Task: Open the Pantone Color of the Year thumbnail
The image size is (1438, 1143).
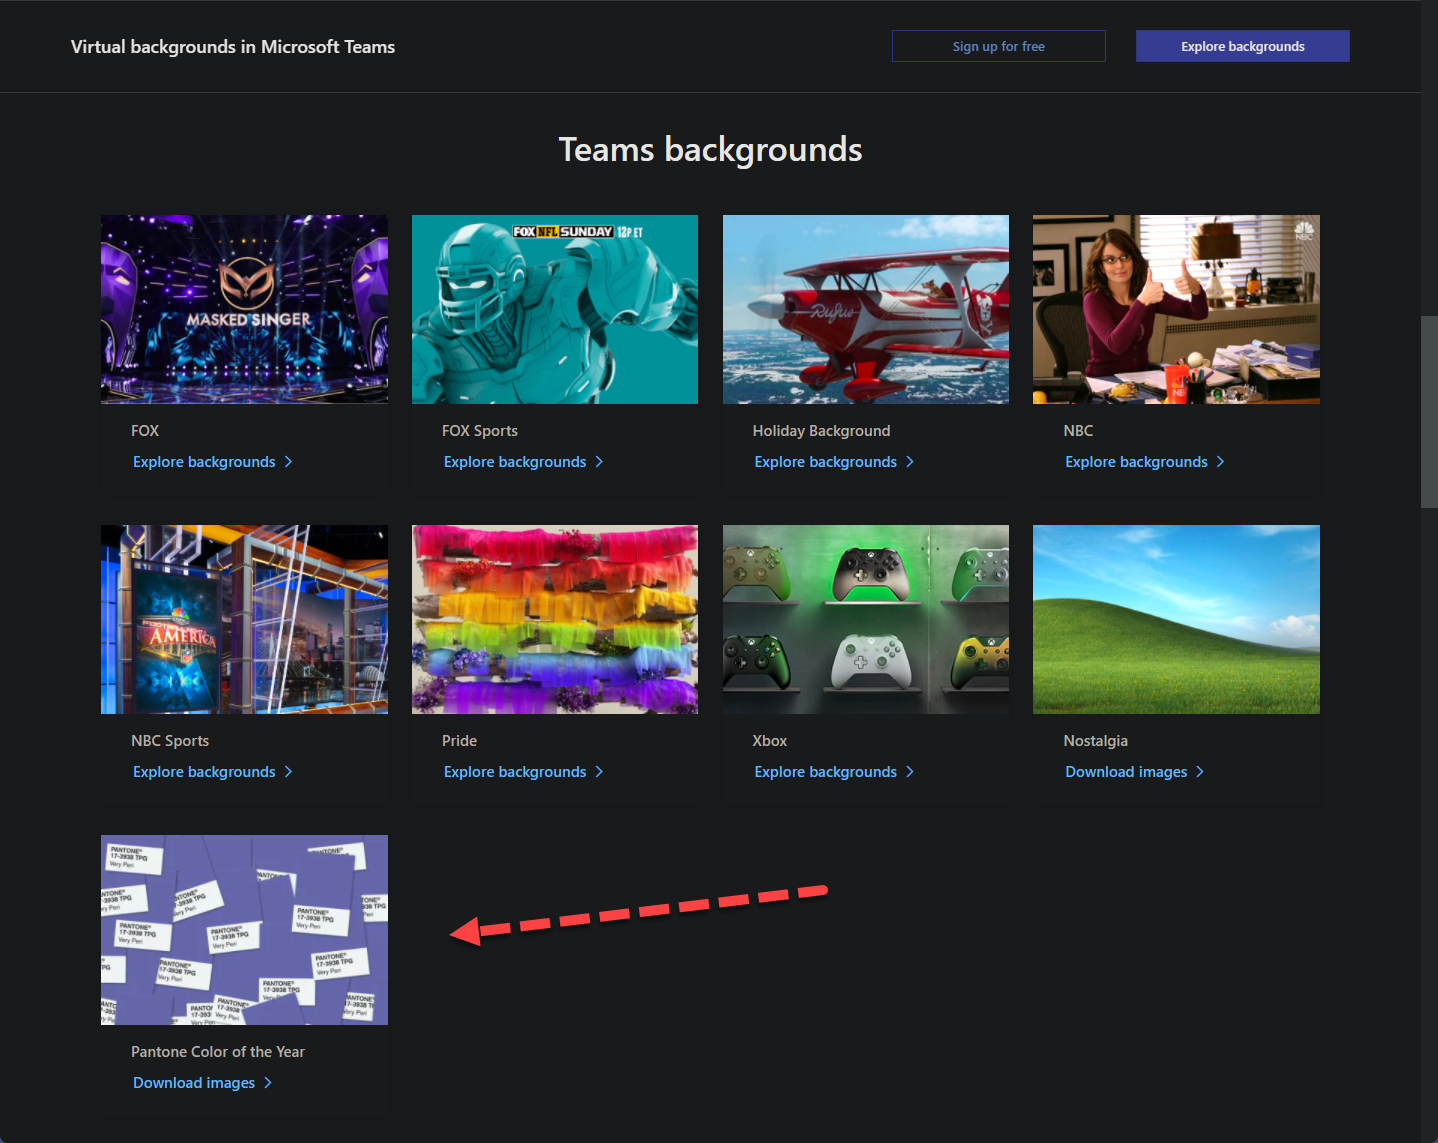Action: pyautogui.click(x=244, y=930)
